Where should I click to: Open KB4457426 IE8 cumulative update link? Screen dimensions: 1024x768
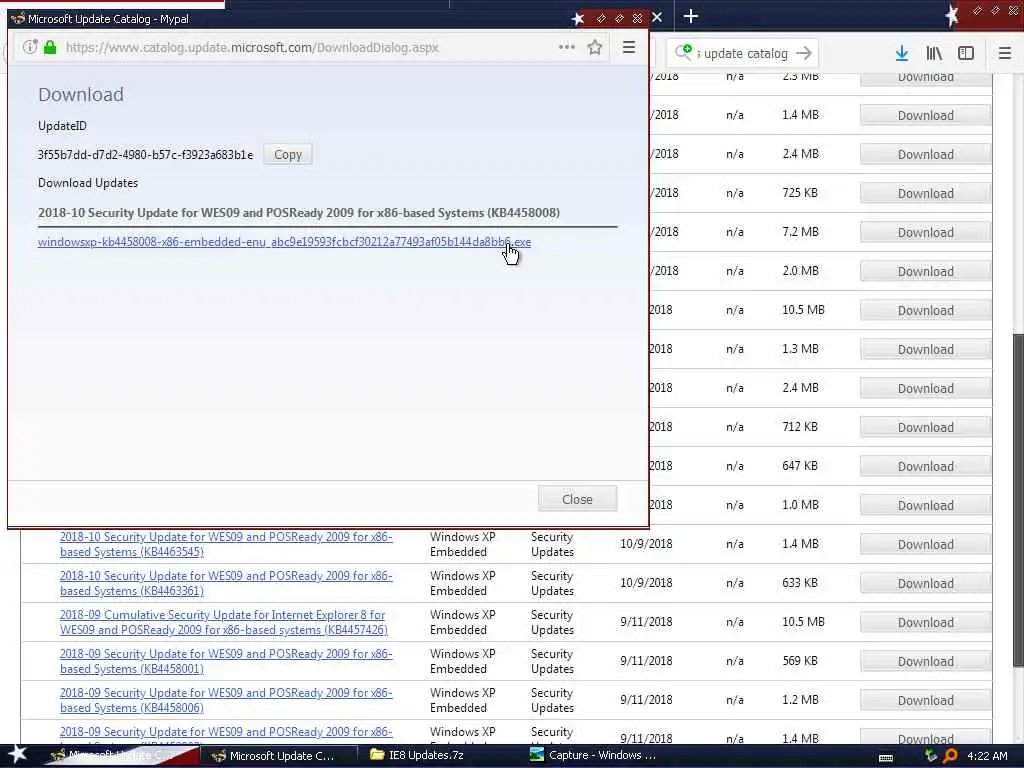tap(223, 622)
